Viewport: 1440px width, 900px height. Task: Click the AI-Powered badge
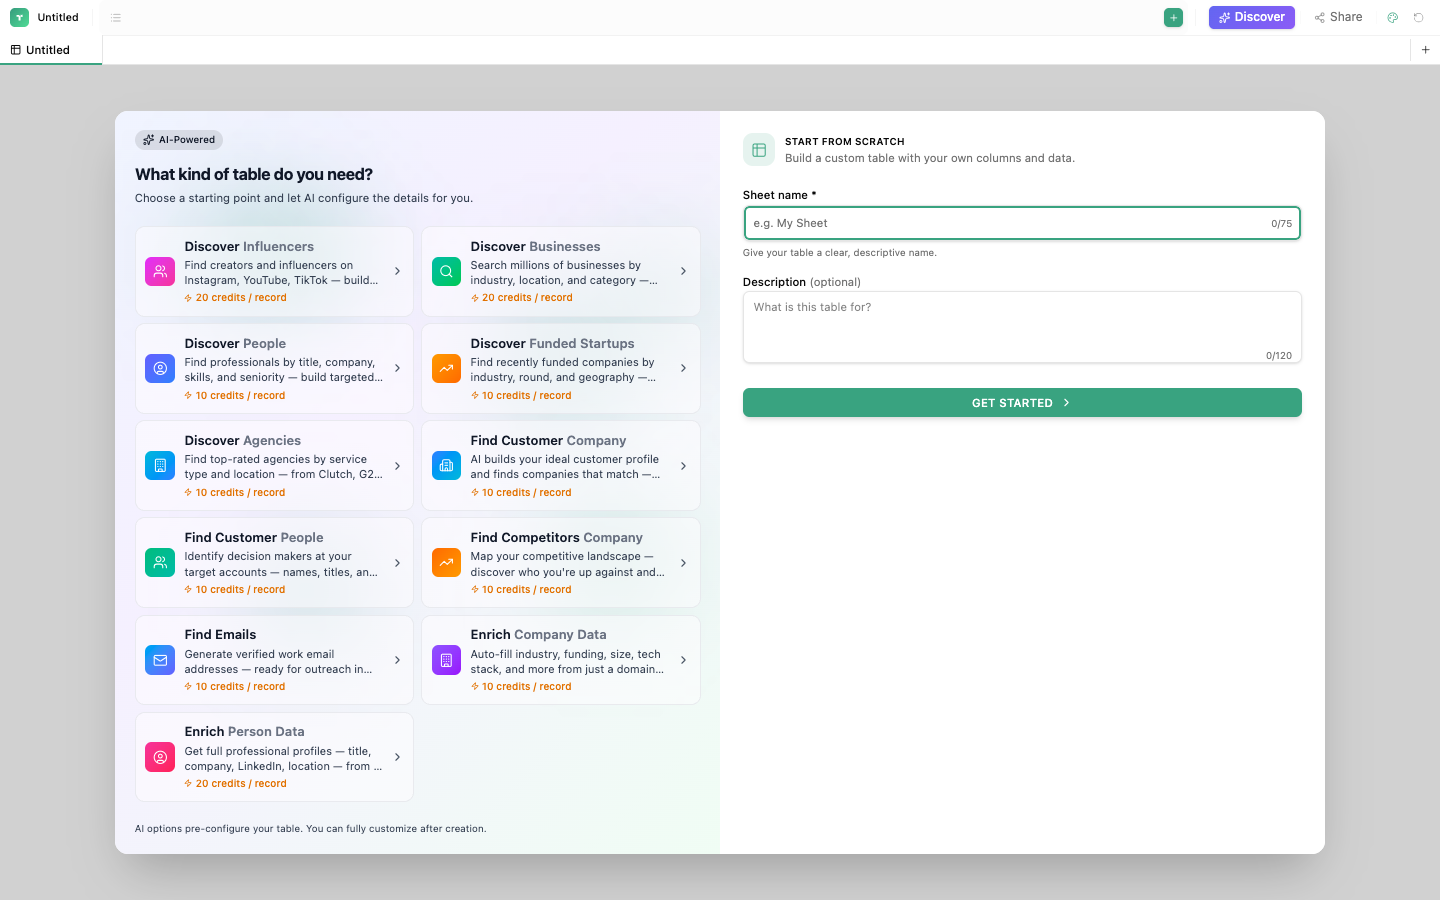(x=179, y=140)
